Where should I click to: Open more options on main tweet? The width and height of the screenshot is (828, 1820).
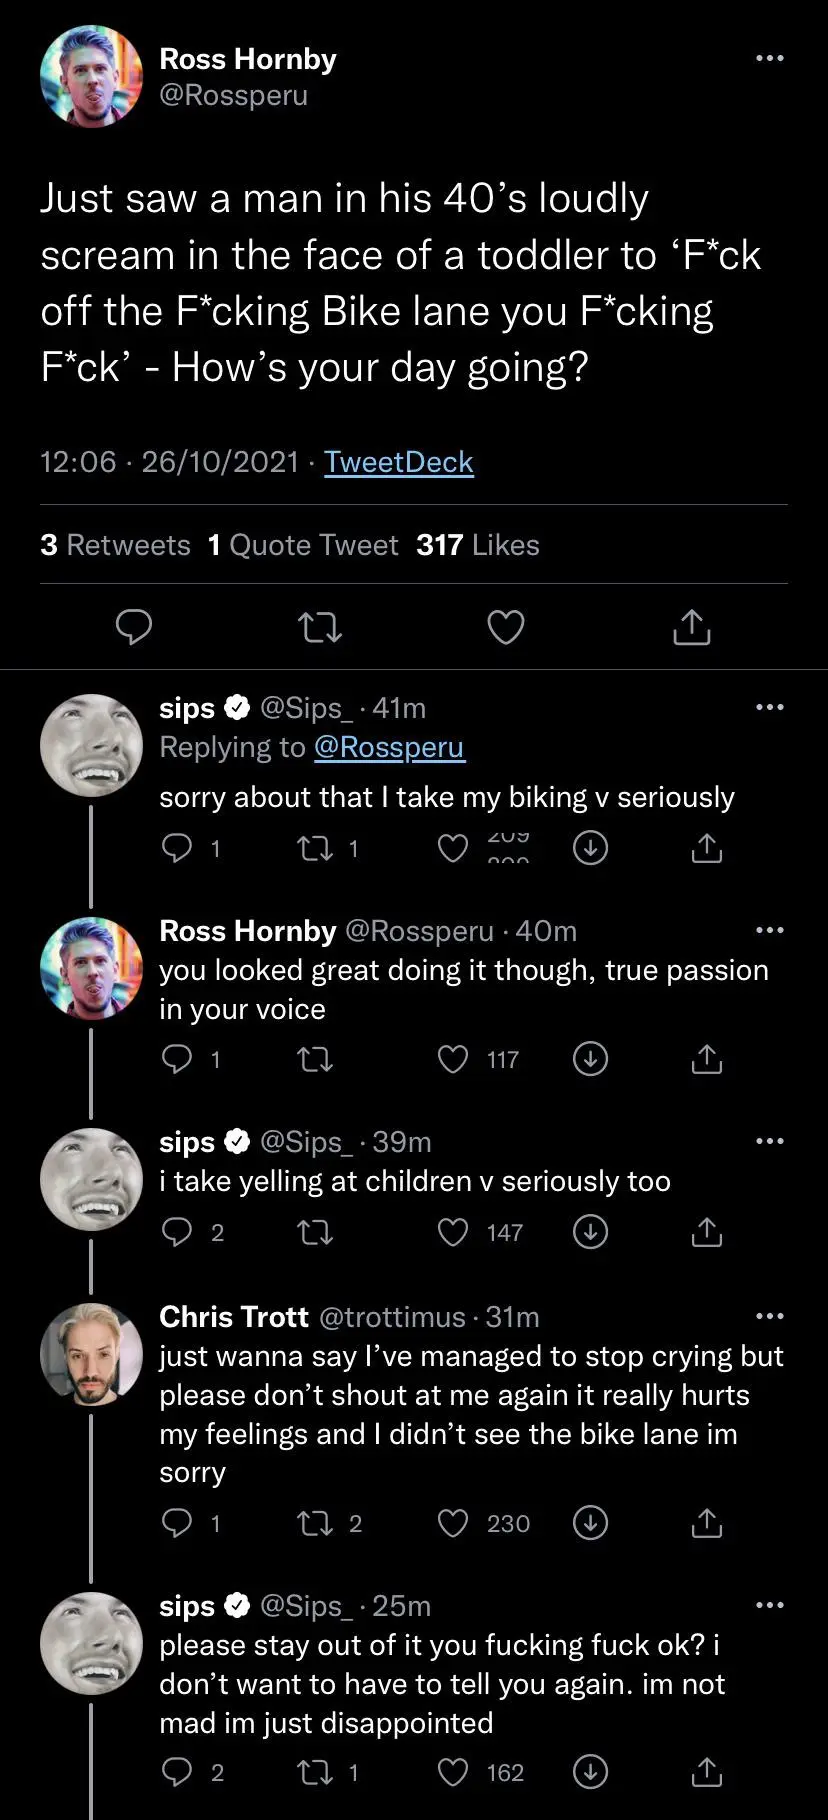[x=769, y=58]
